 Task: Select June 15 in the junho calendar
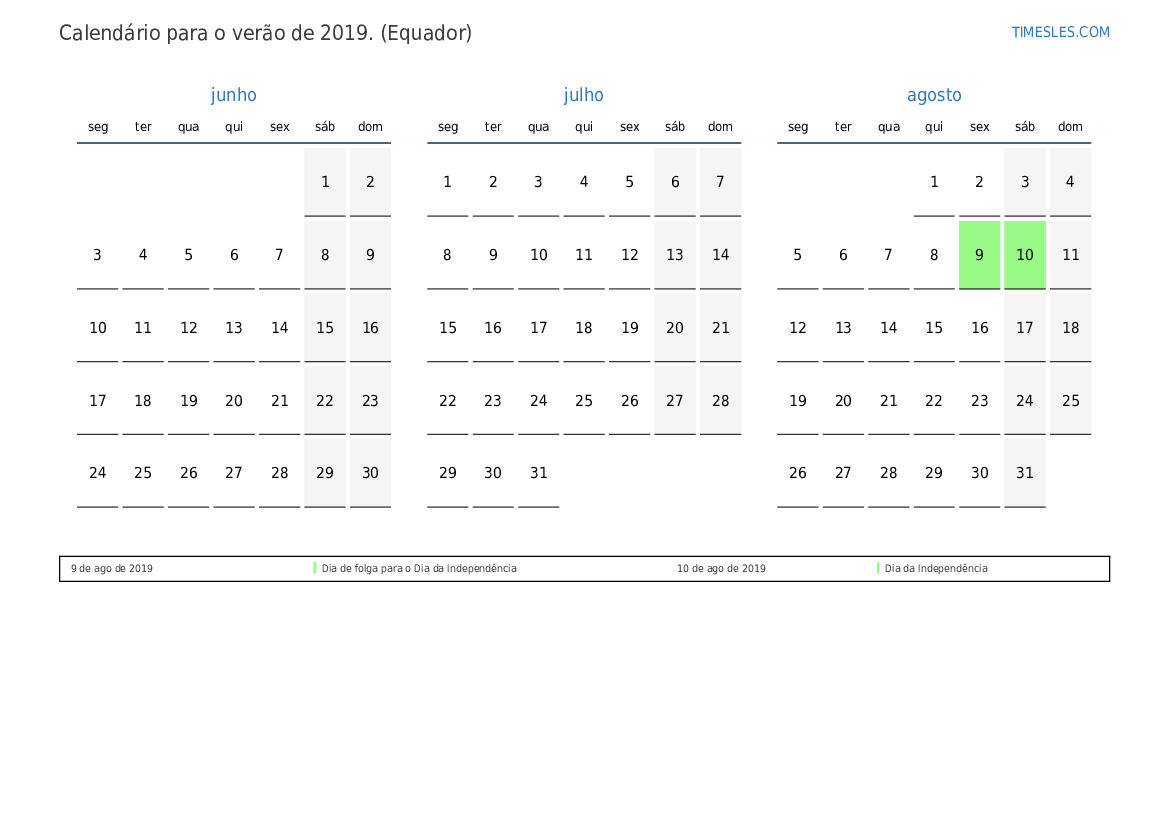[325, 328]
